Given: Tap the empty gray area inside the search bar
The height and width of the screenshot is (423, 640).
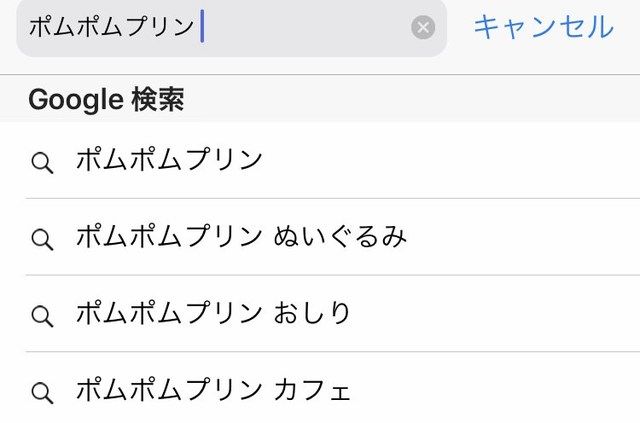Looking at the screenshot, I should pyautogui.click(x=306, y=27).
